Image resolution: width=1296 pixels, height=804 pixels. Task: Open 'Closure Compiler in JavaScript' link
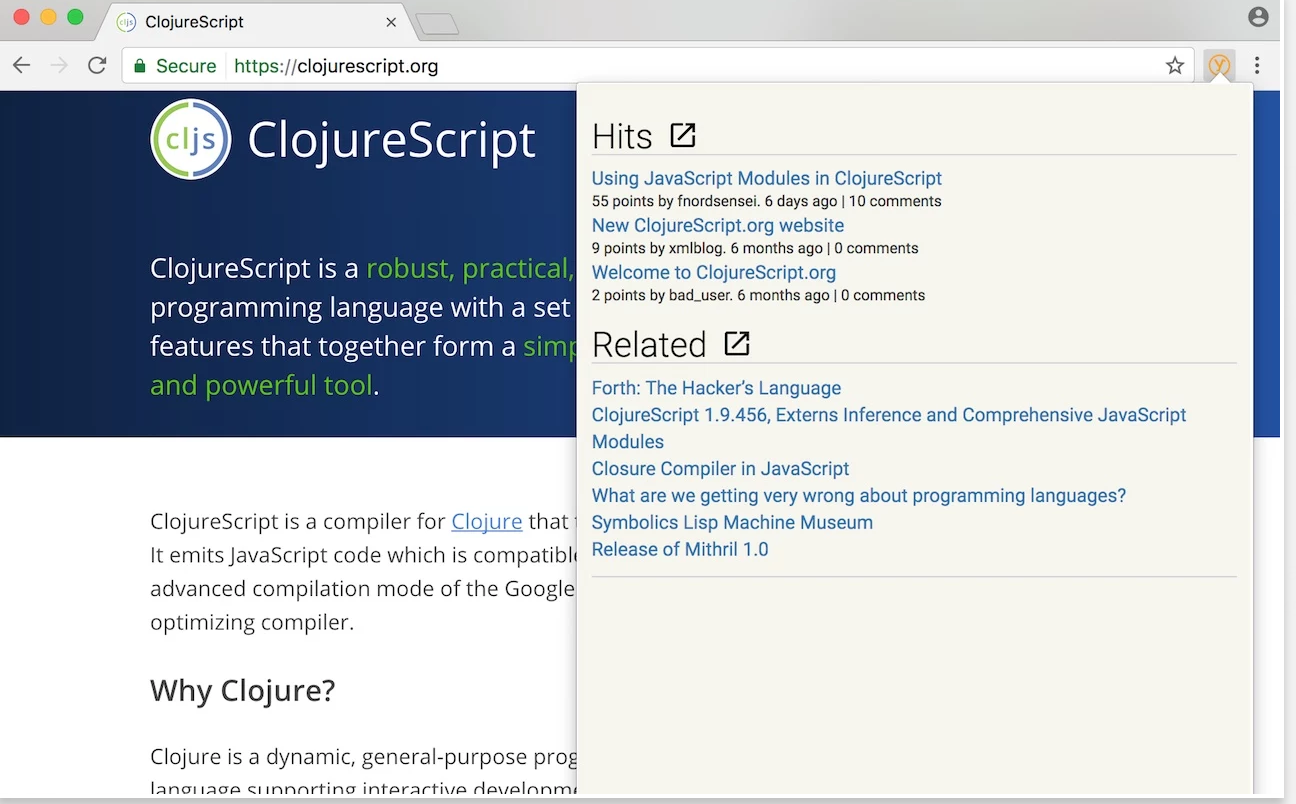720,468
